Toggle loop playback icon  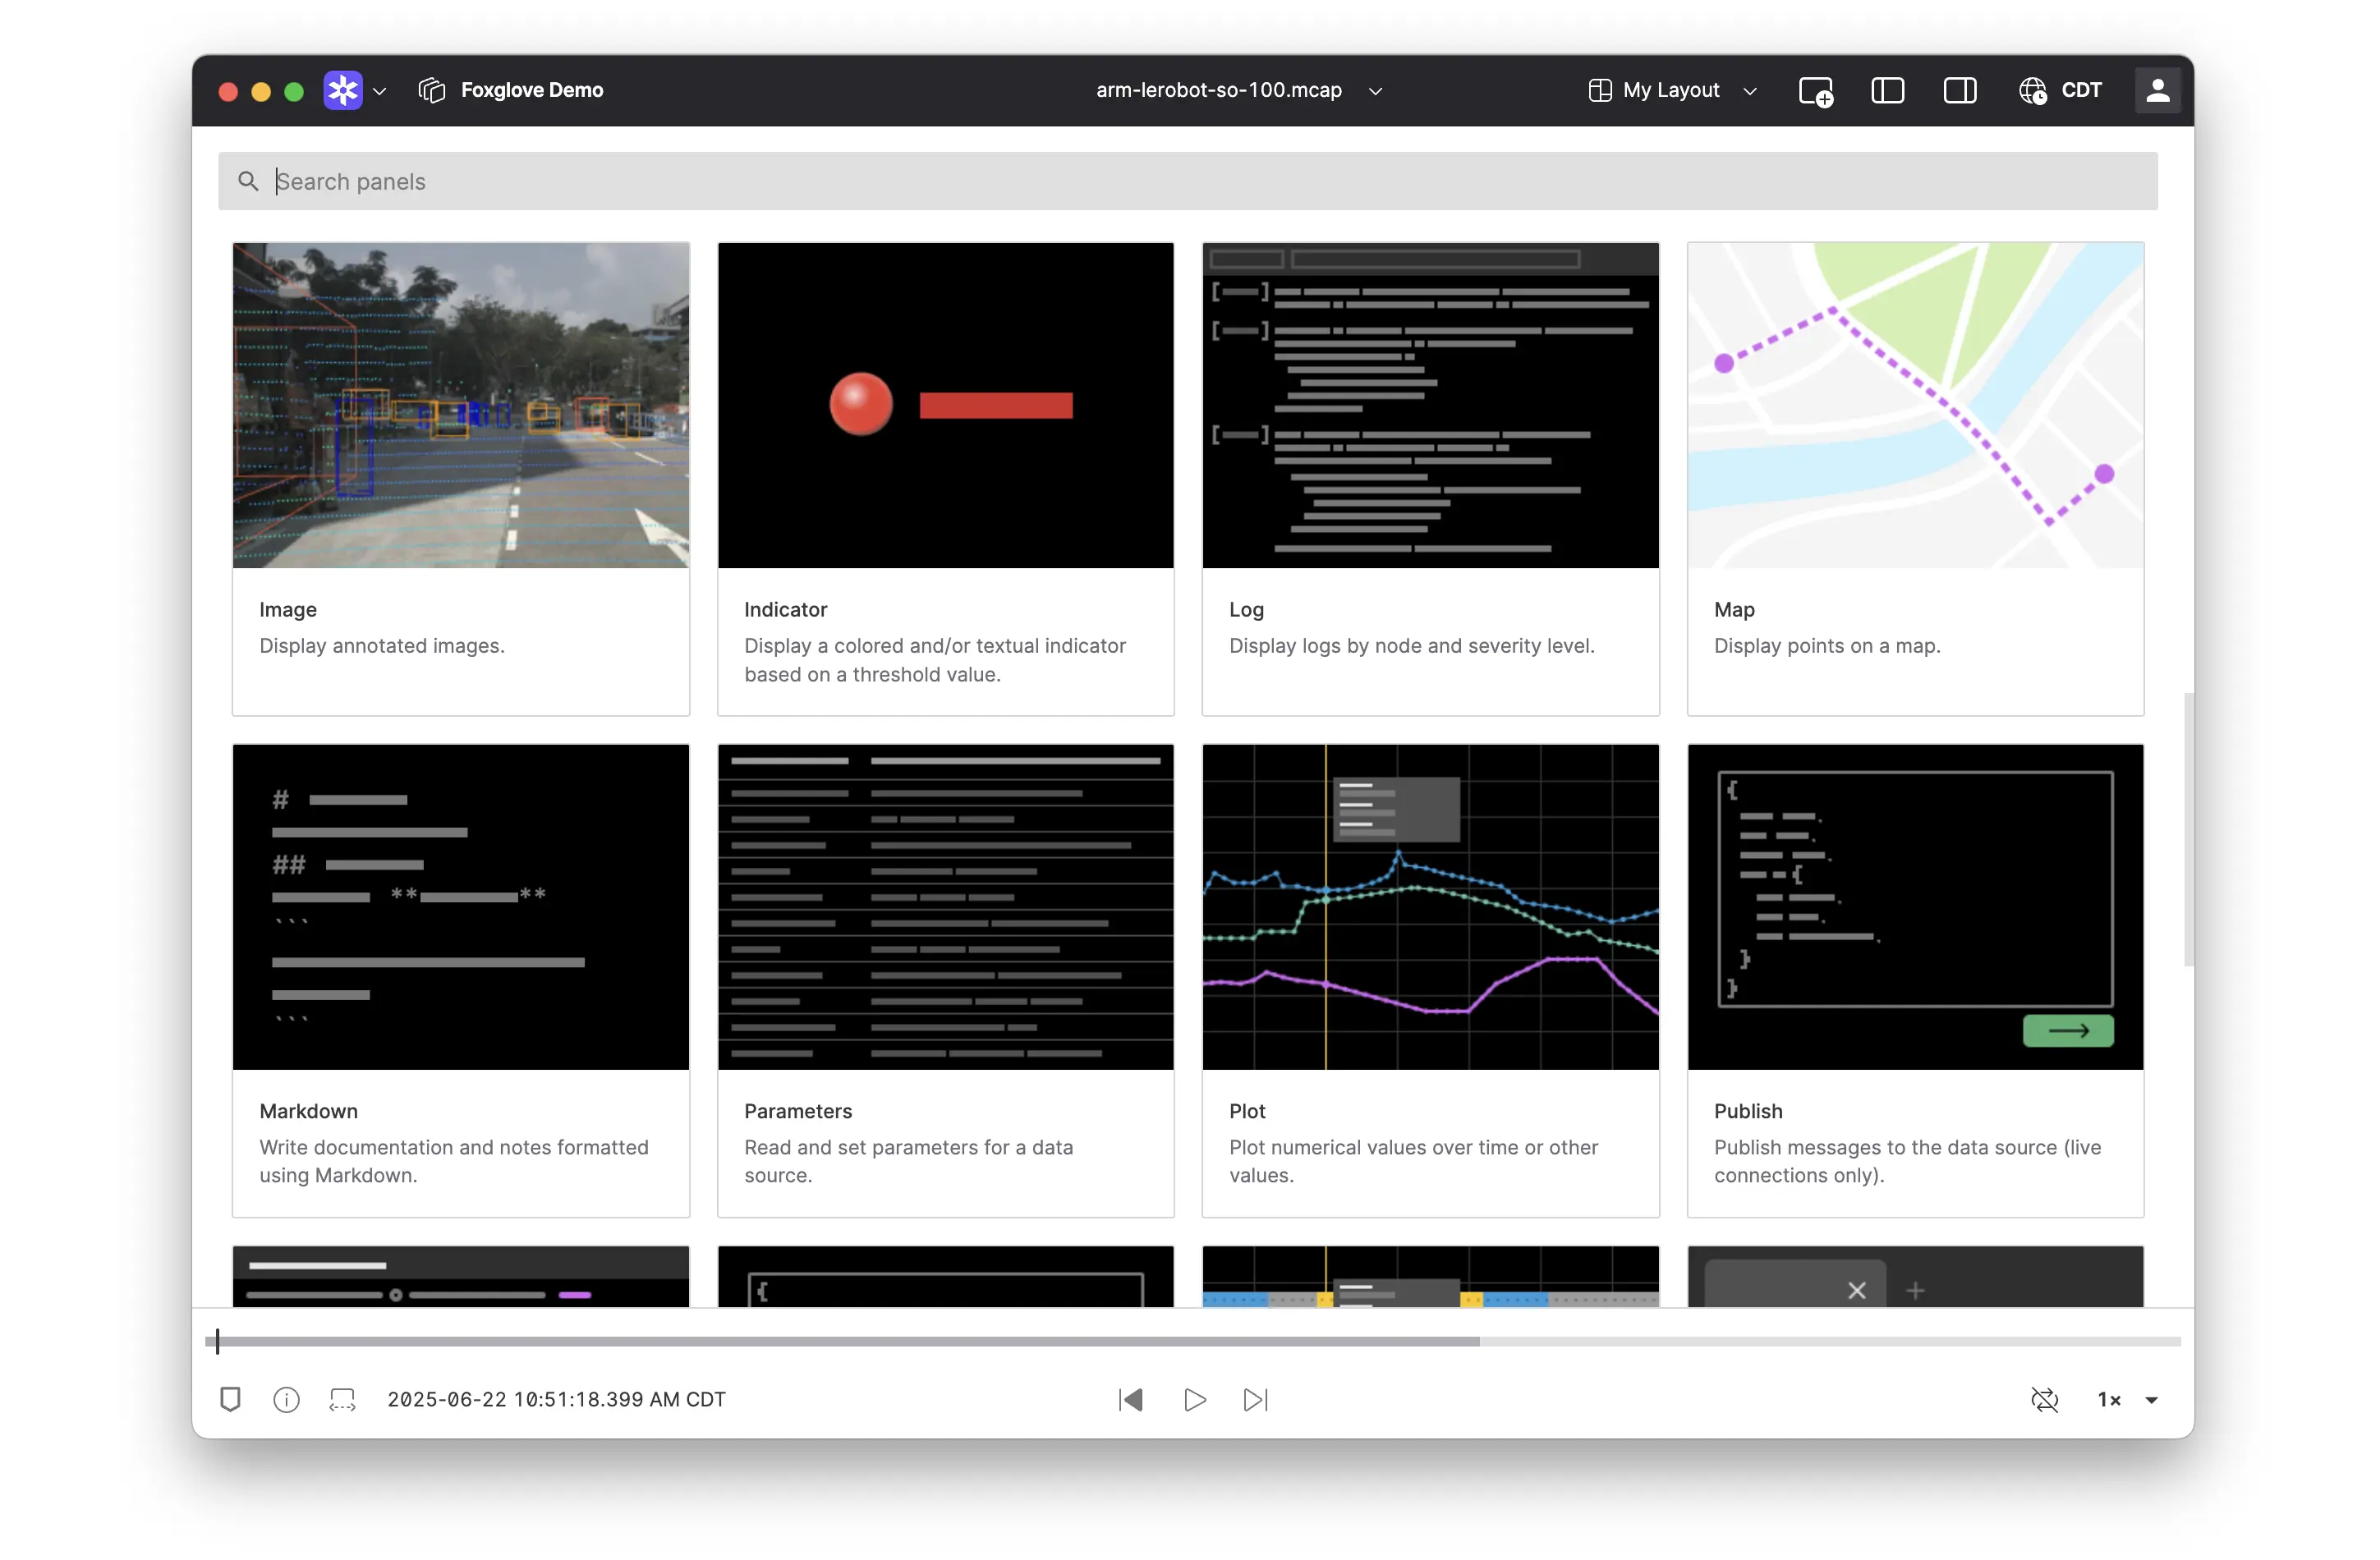pos(2044,1399)
